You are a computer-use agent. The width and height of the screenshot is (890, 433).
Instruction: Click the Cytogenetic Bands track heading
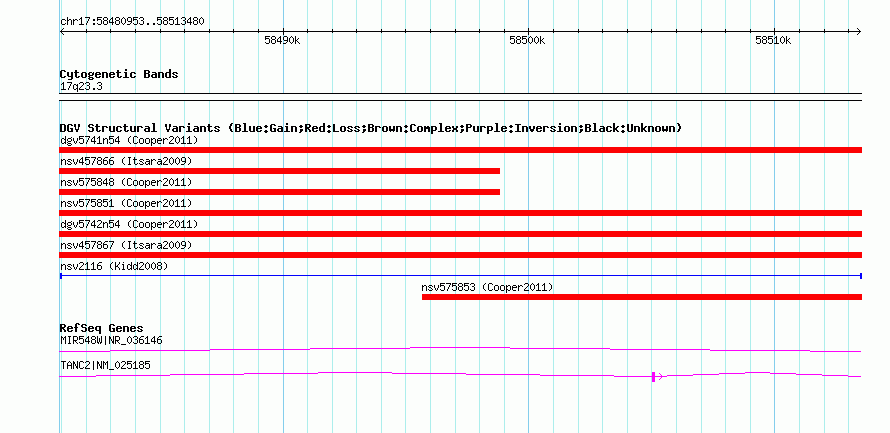[119, 74]
